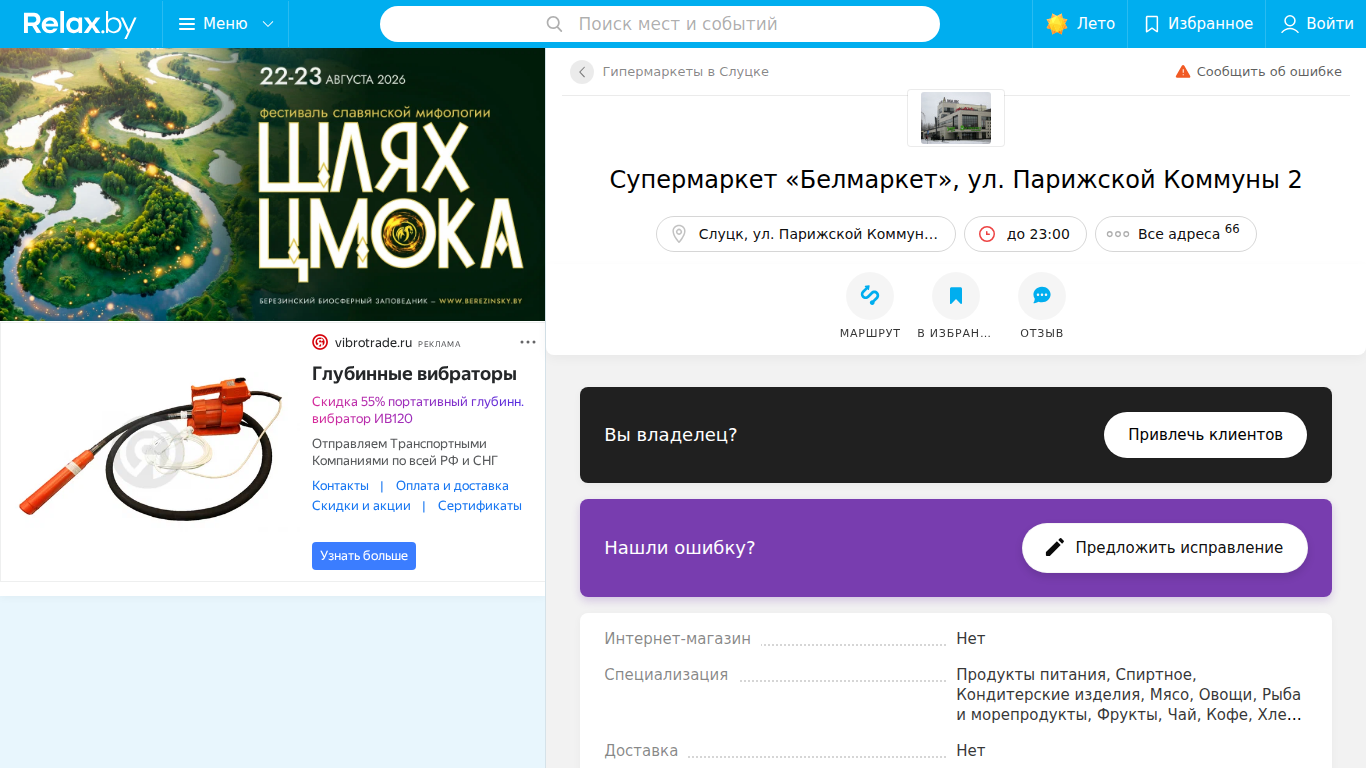Open the Лето section
The image size is (1366, 768).
[x=1081, y=24]
